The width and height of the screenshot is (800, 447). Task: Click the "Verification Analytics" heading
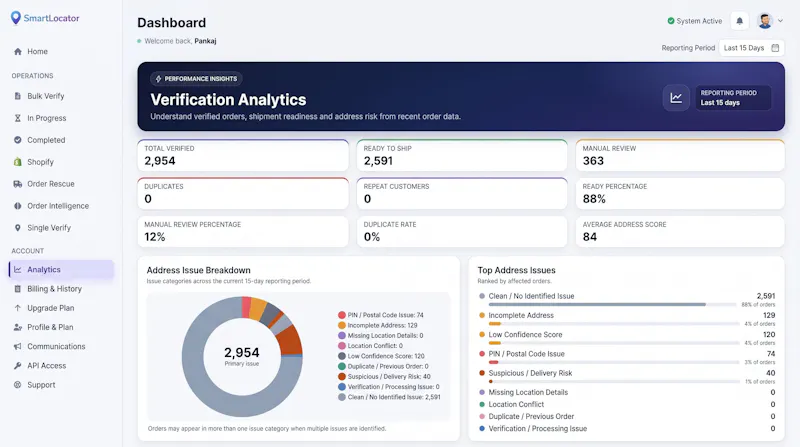(228, 100)
